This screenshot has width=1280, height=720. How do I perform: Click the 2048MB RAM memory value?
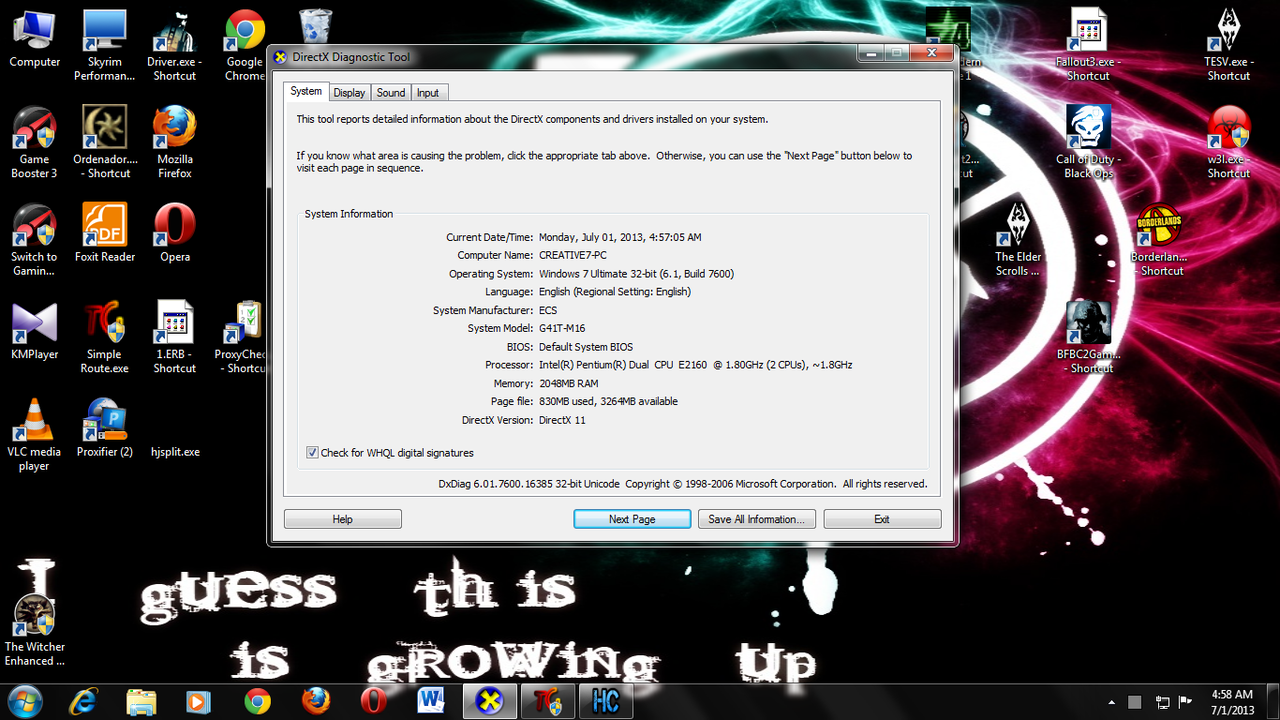coord(569,383)
